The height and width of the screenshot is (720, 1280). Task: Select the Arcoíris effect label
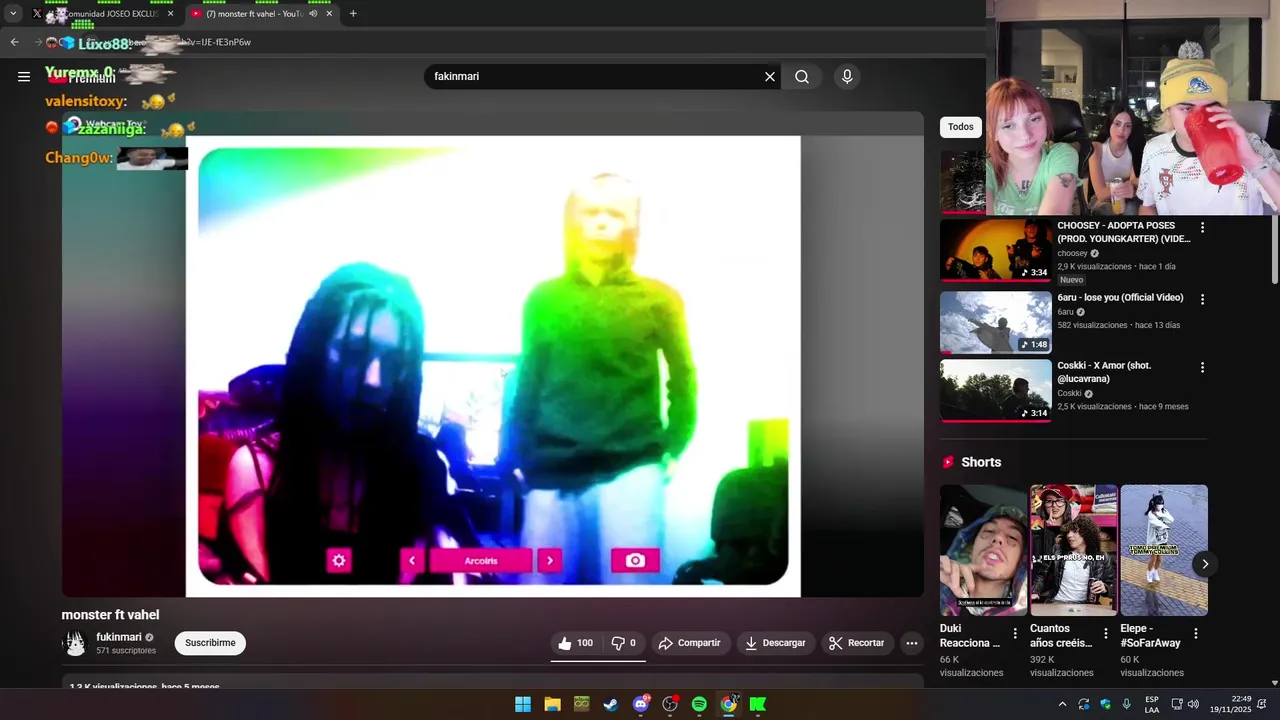pyautogui.click(x=481, y=561)
